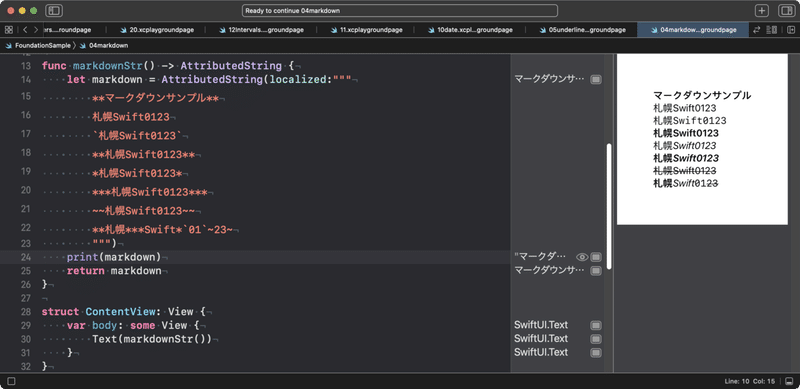Open FoundationSample breadcrumb menu
Screen dimensions: 800x389
pos(43,45)
